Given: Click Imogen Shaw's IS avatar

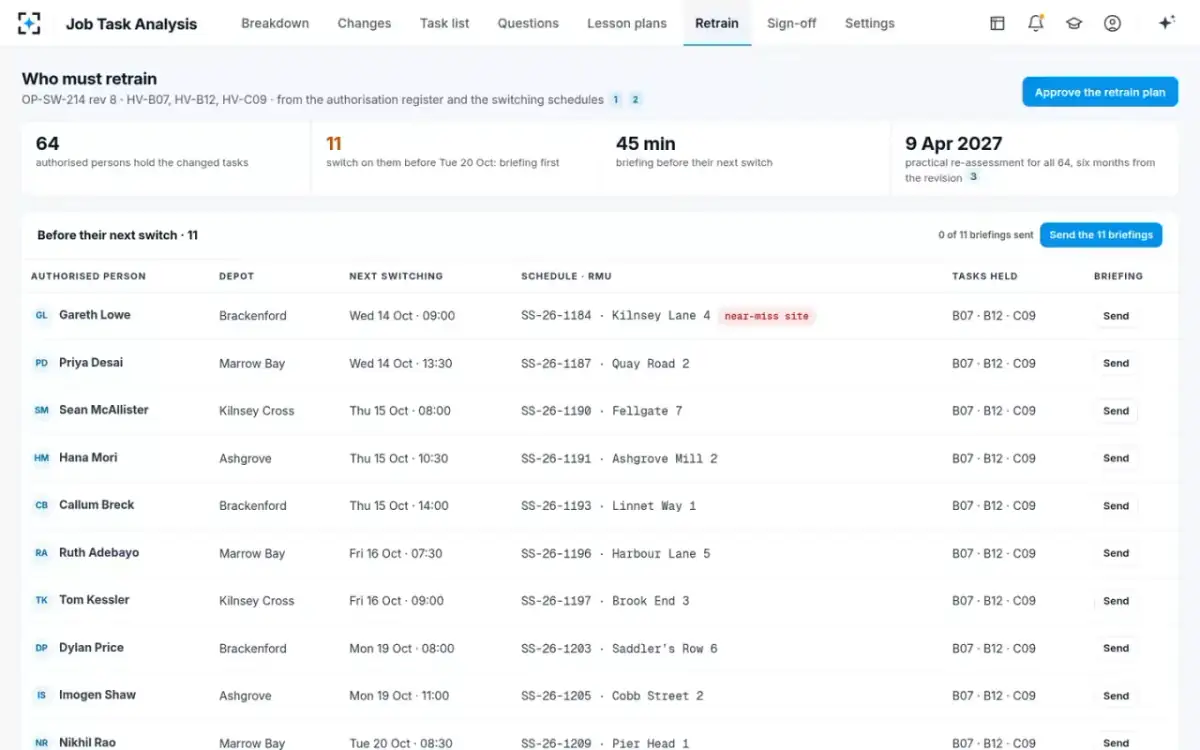Looking at the screenshot, I should pyautogui.click(x=42, y=695).
